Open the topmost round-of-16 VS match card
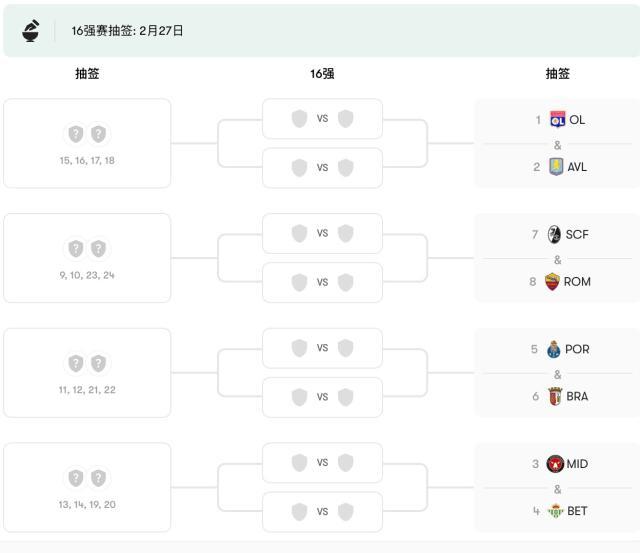Viewport: 640px width, 553px height. (322, 119)
